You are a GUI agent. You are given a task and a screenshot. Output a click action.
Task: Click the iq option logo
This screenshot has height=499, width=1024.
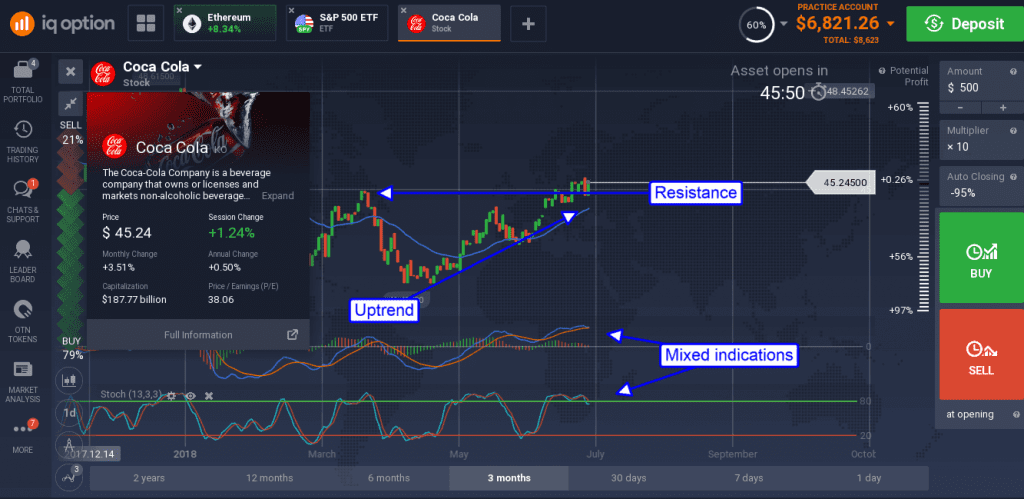[x=62, y=24]
